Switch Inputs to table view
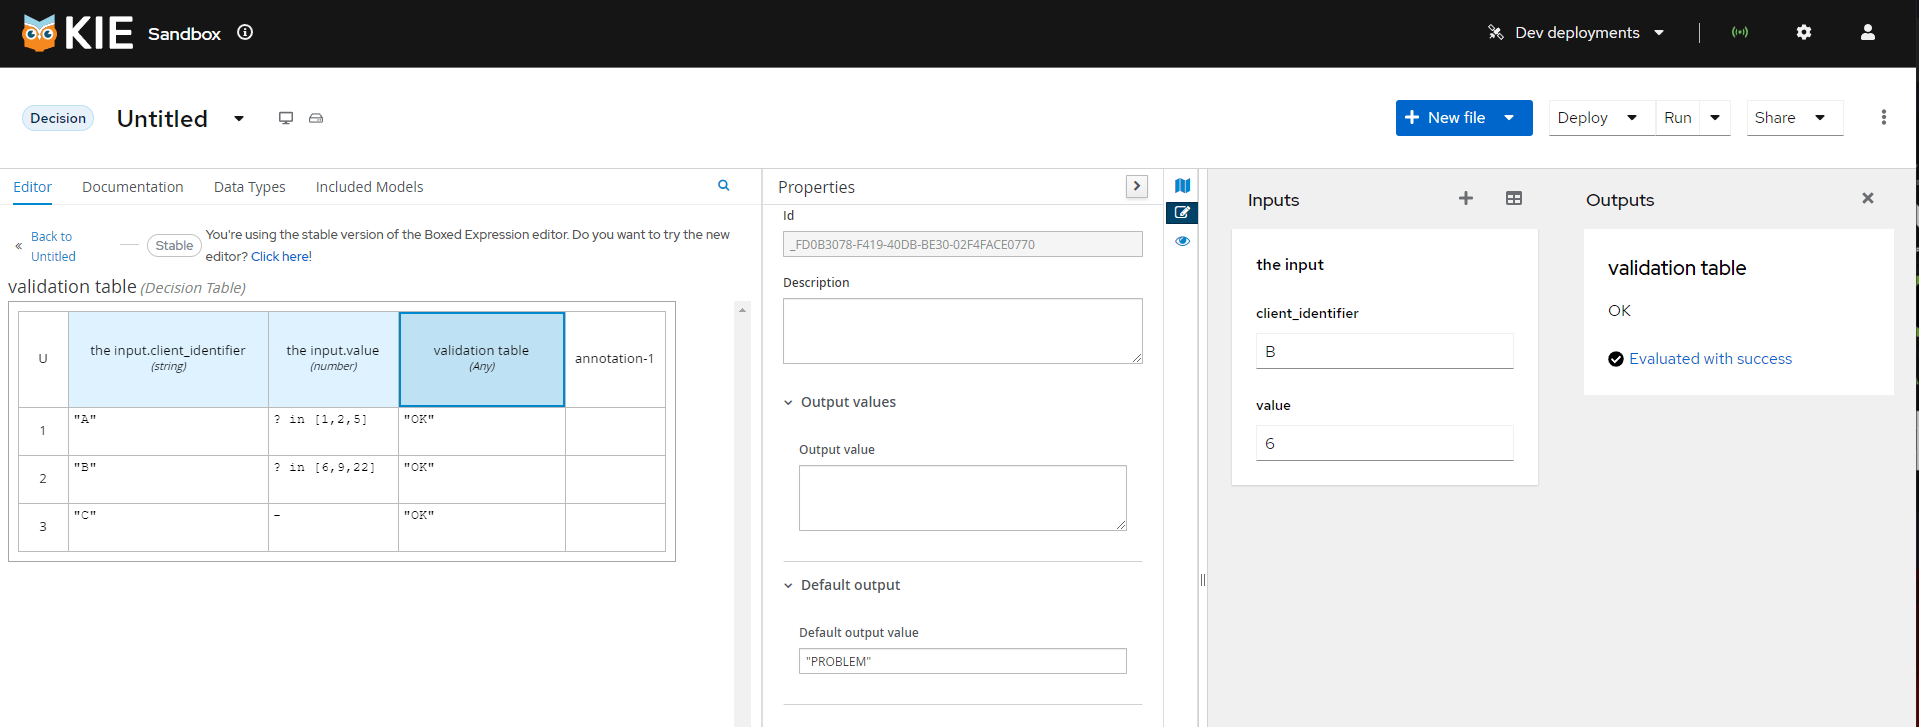Screen dimensions: 1919x727 [1514, 198]
